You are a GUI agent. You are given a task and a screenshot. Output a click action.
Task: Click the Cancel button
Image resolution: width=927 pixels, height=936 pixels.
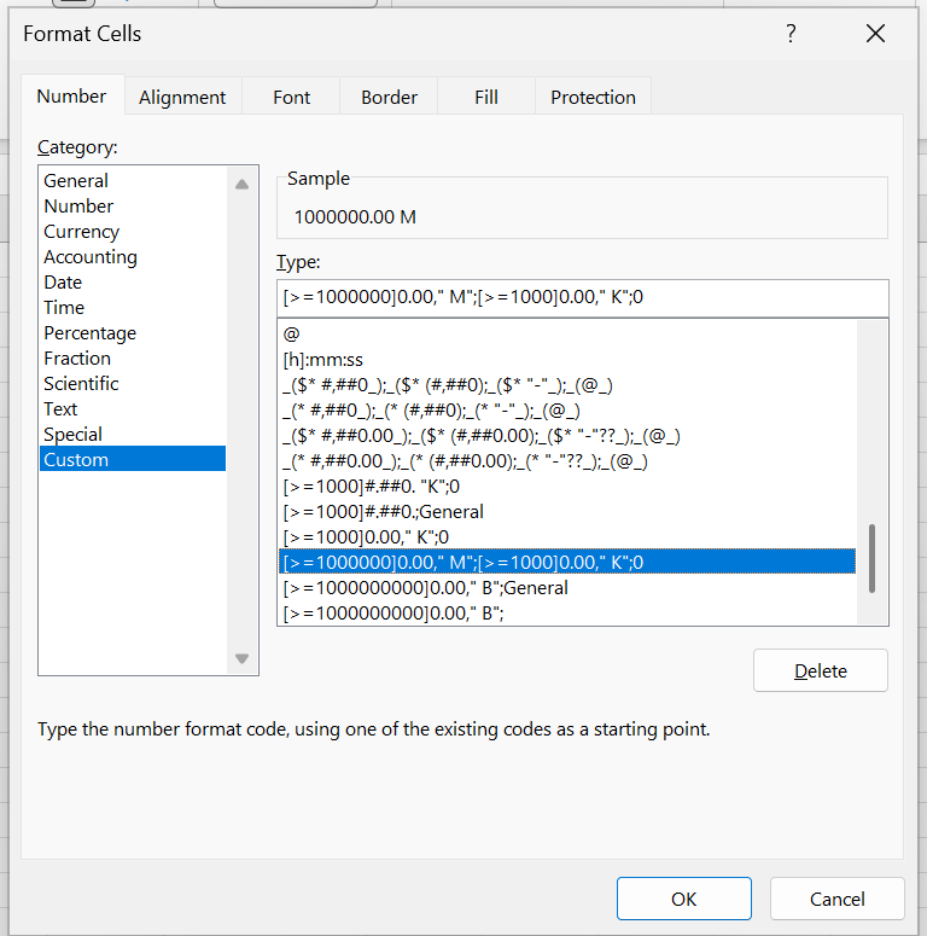(x=837, y=898)
